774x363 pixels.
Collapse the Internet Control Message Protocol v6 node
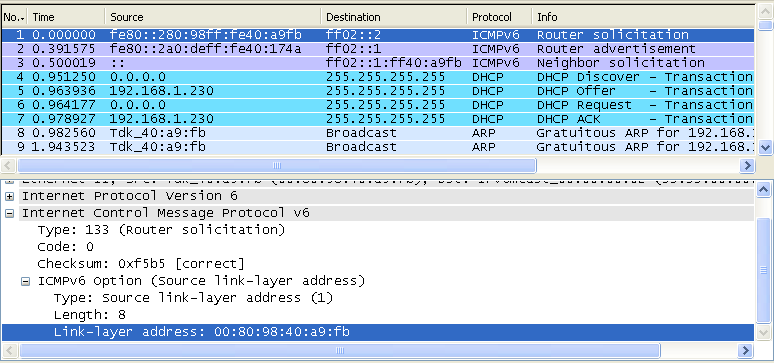(x=9, y=213)
